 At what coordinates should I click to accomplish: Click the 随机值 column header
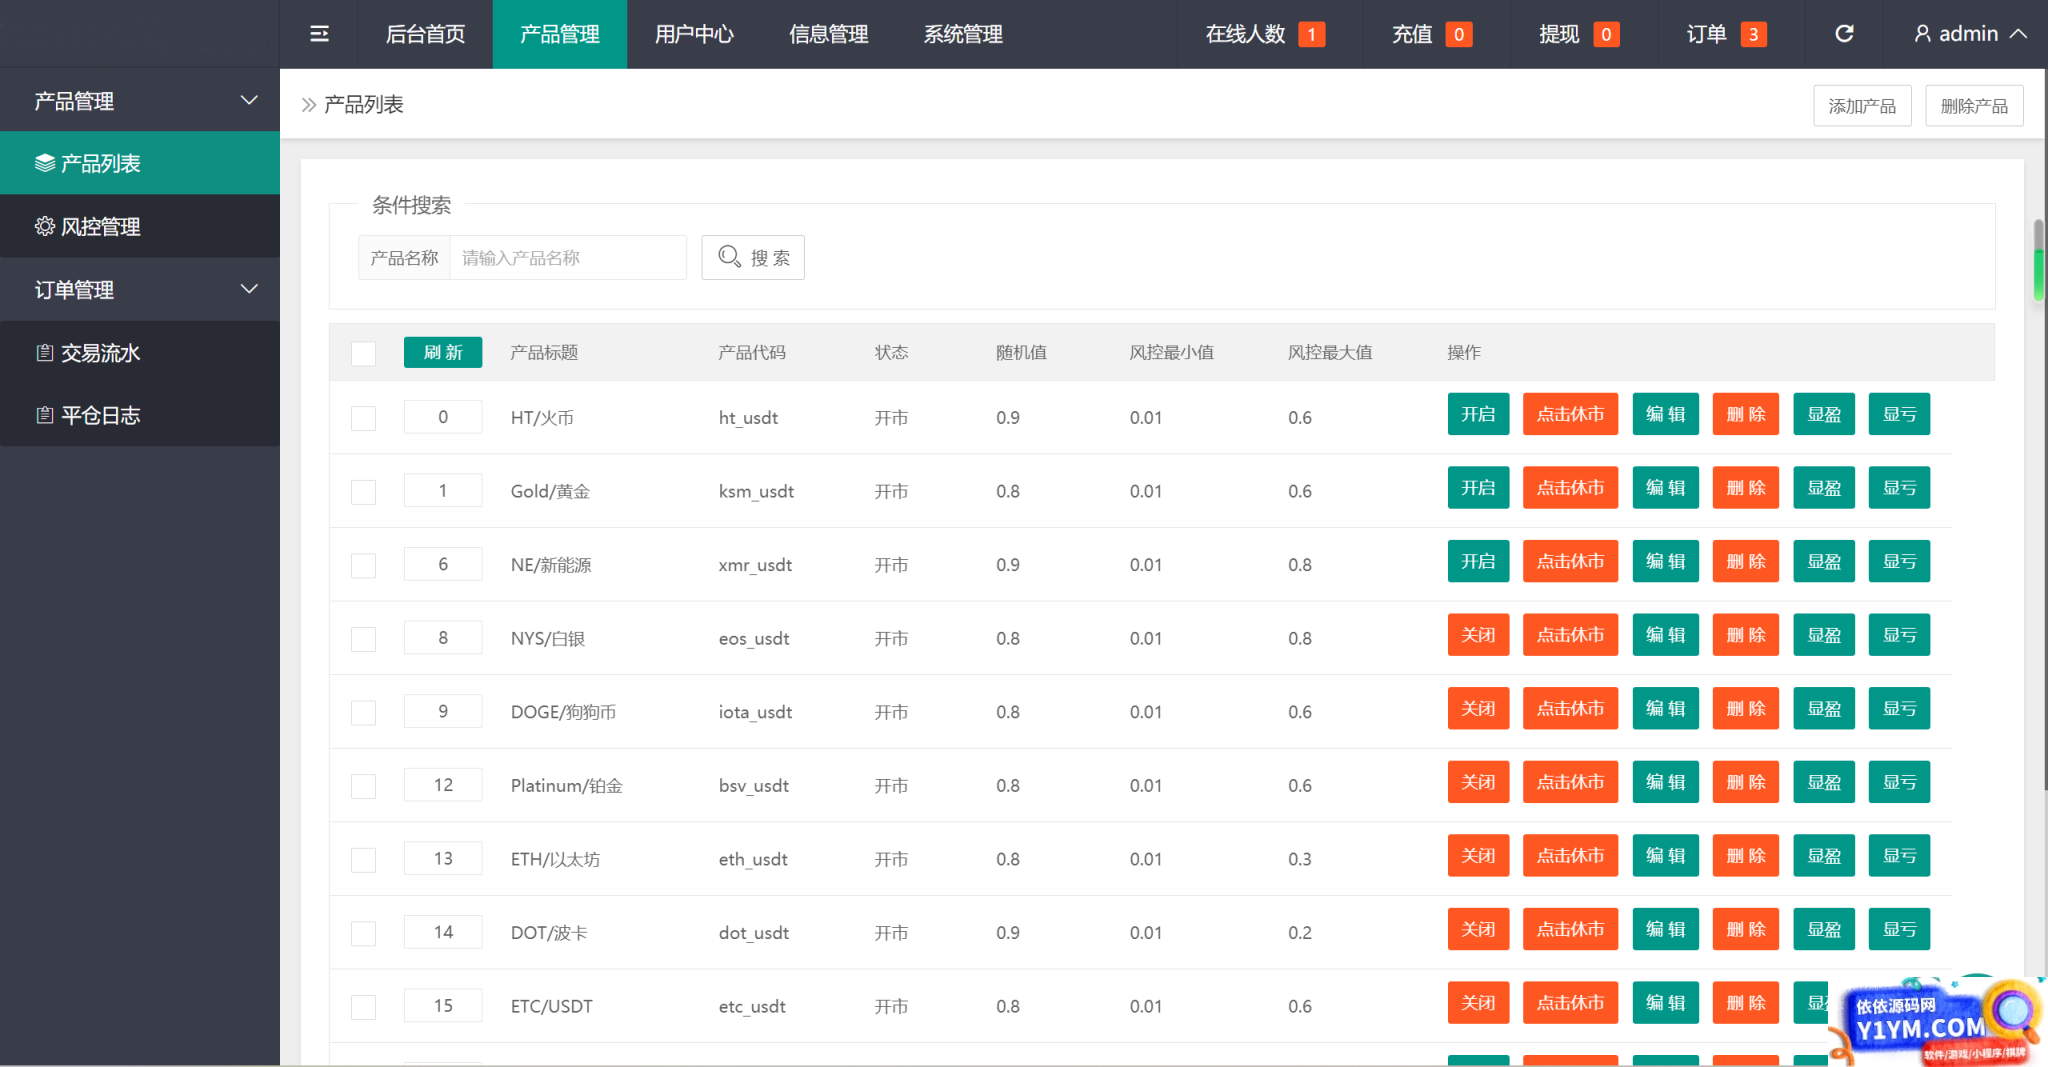click(x=1021, y=352)
